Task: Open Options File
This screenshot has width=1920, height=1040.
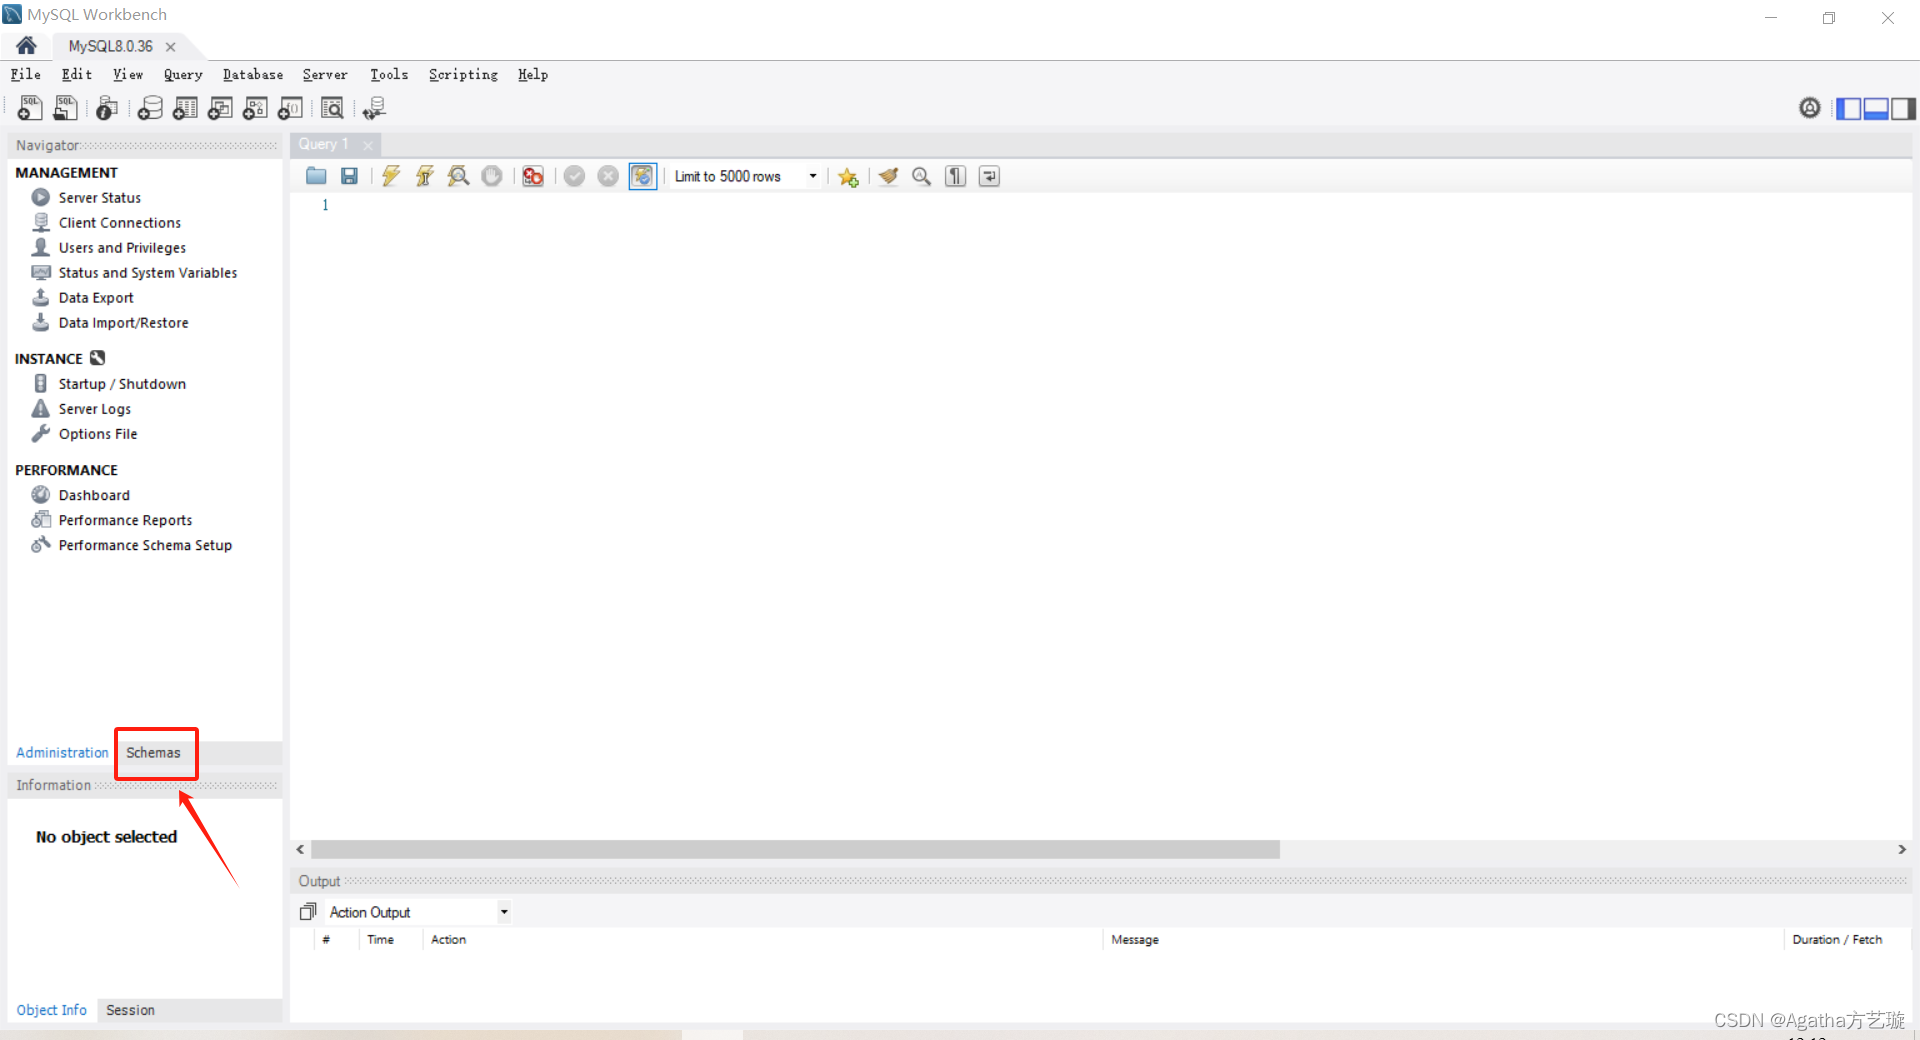Action: (x=98, y=434)
